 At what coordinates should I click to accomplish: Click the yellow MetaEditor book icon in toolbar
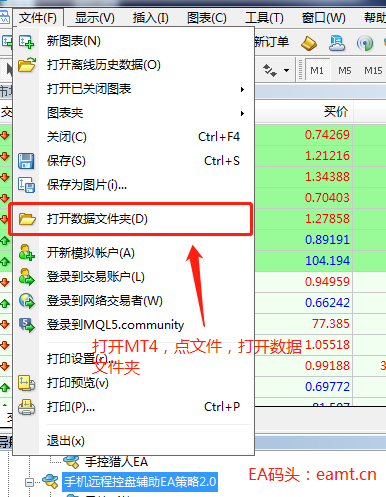[309, 43]
